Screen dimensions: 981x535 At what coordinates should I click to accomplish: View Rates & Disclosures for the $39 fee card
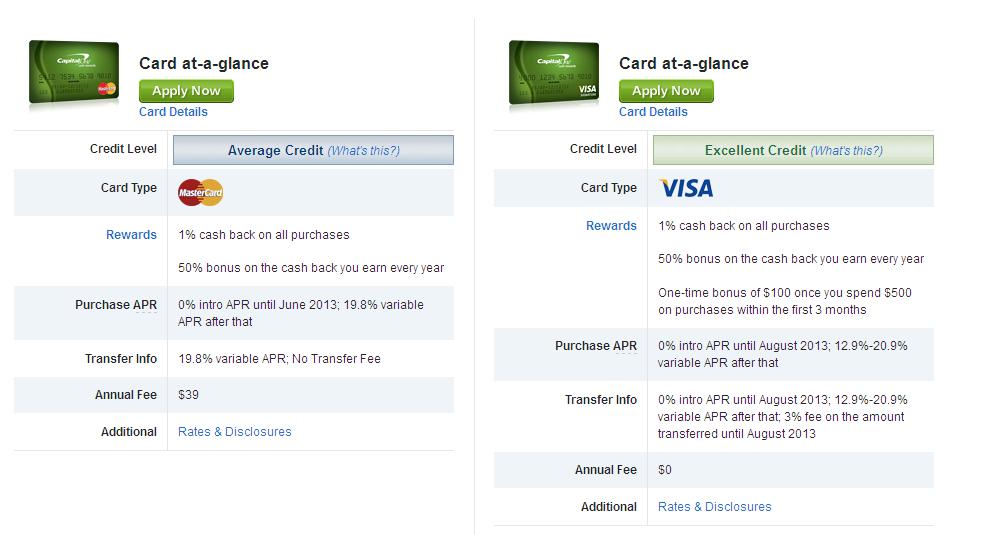pos(235,432)
